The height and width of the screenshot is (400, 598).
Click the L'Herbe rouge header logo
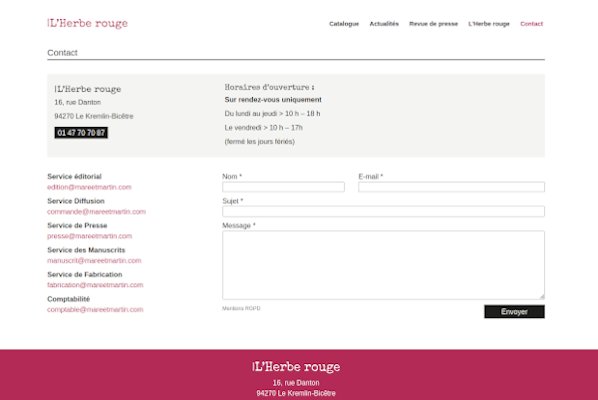click(87, 24)
